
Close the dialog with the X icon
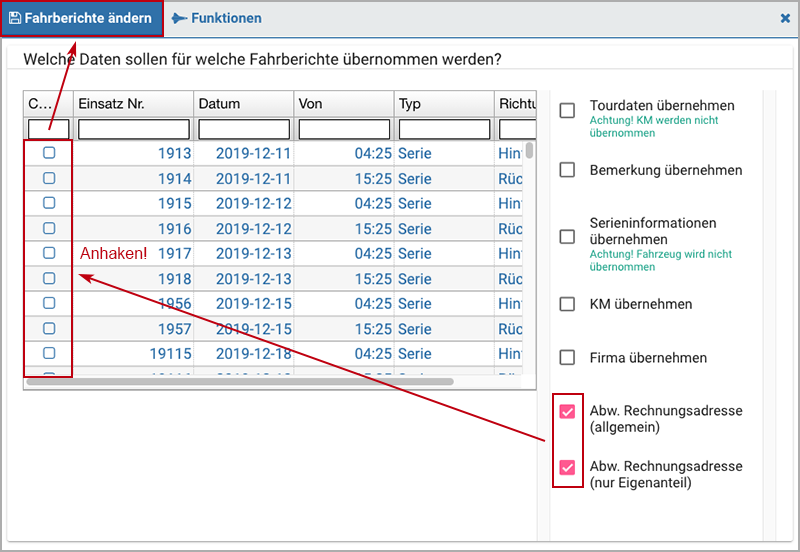(785, 18)
